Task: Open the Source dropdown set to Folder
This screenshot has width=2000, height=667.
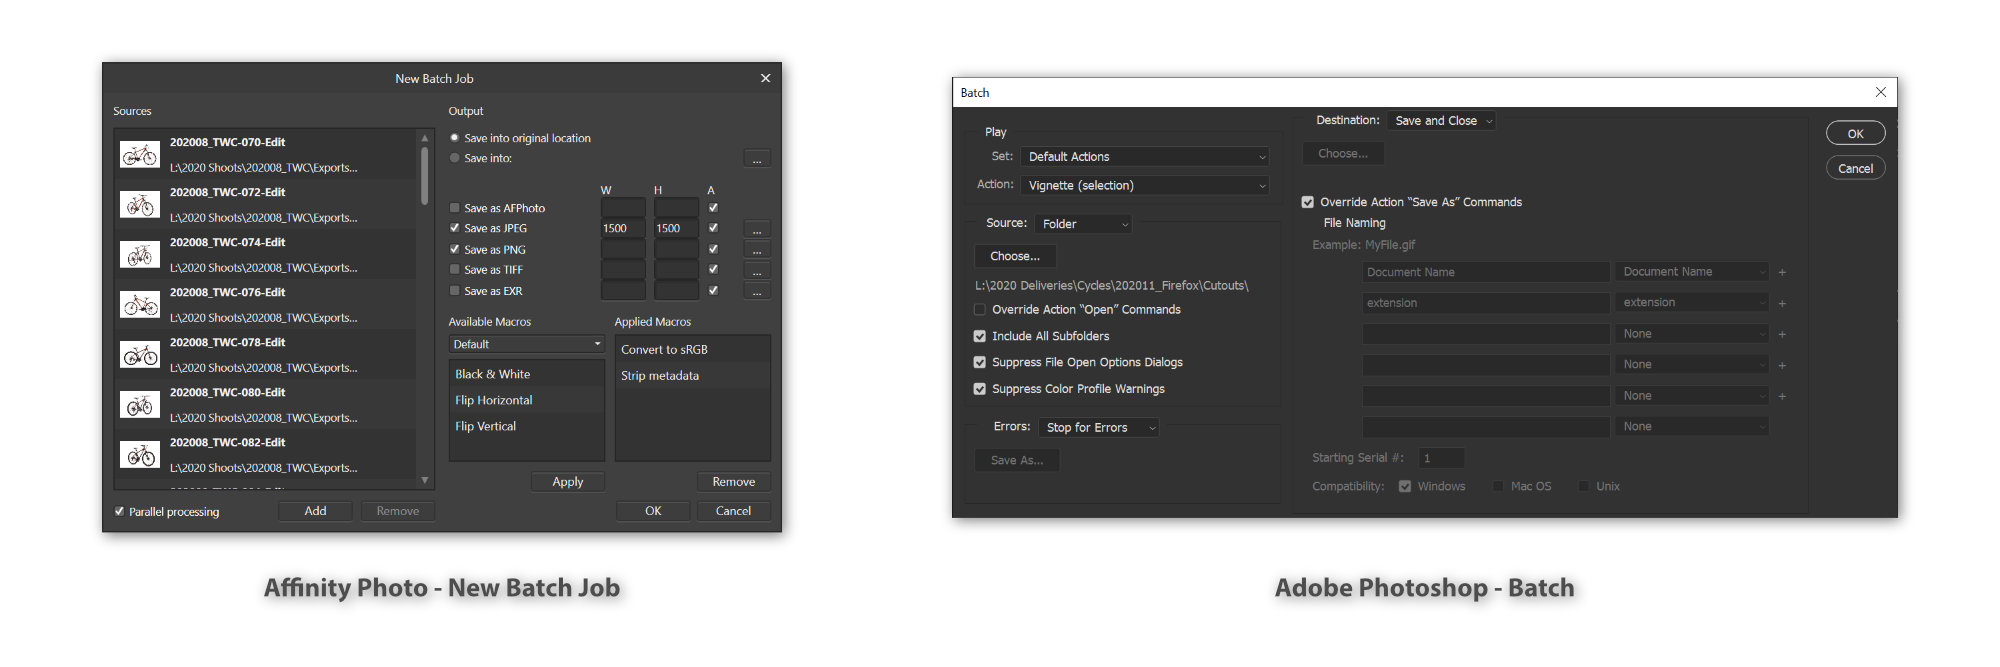Action: 1084,224
